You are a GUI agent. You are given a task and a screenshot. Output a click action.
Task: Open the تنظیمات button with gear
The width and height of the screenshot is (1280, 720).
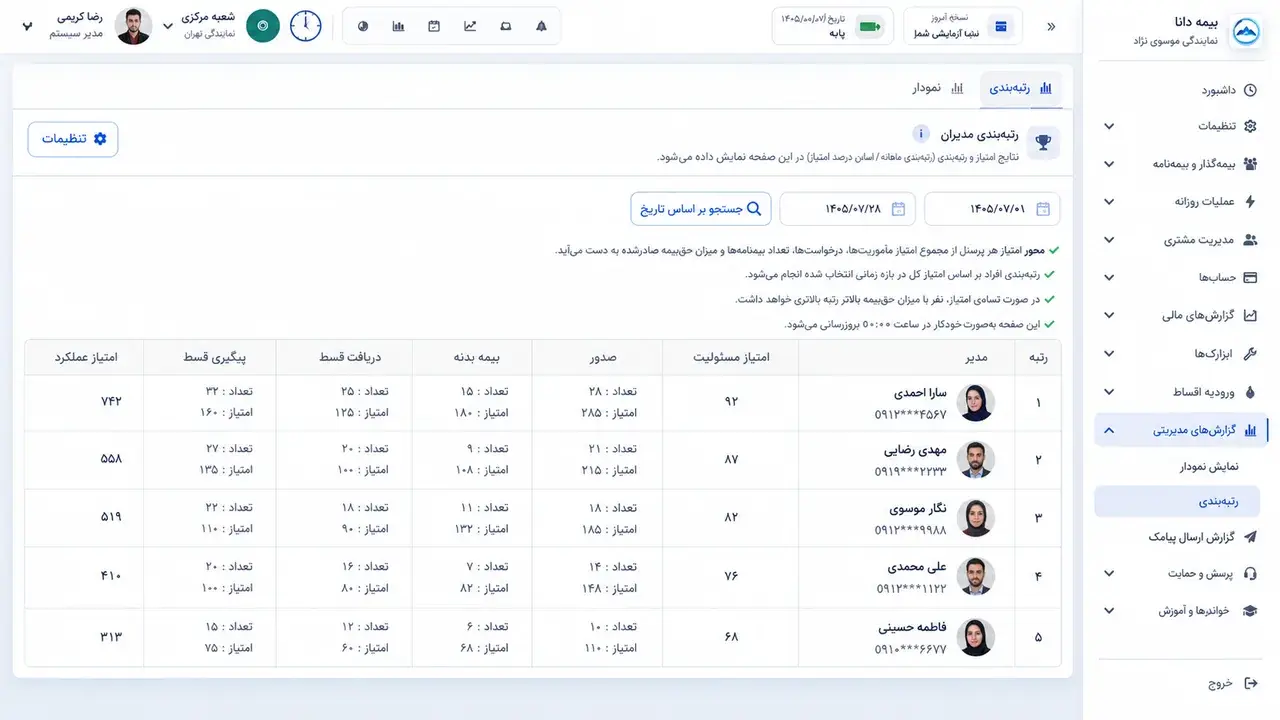tap(73, 139)
